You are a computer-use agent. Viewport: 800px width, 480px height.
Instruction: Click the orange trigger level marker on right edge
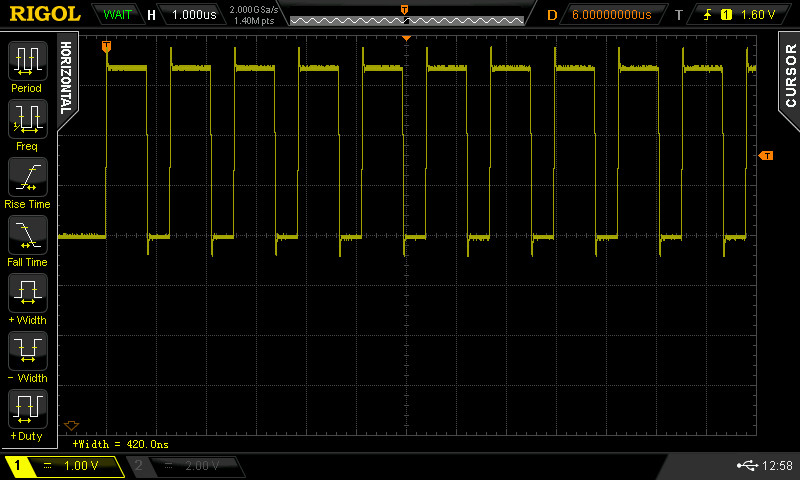click(x=766, y=155)
